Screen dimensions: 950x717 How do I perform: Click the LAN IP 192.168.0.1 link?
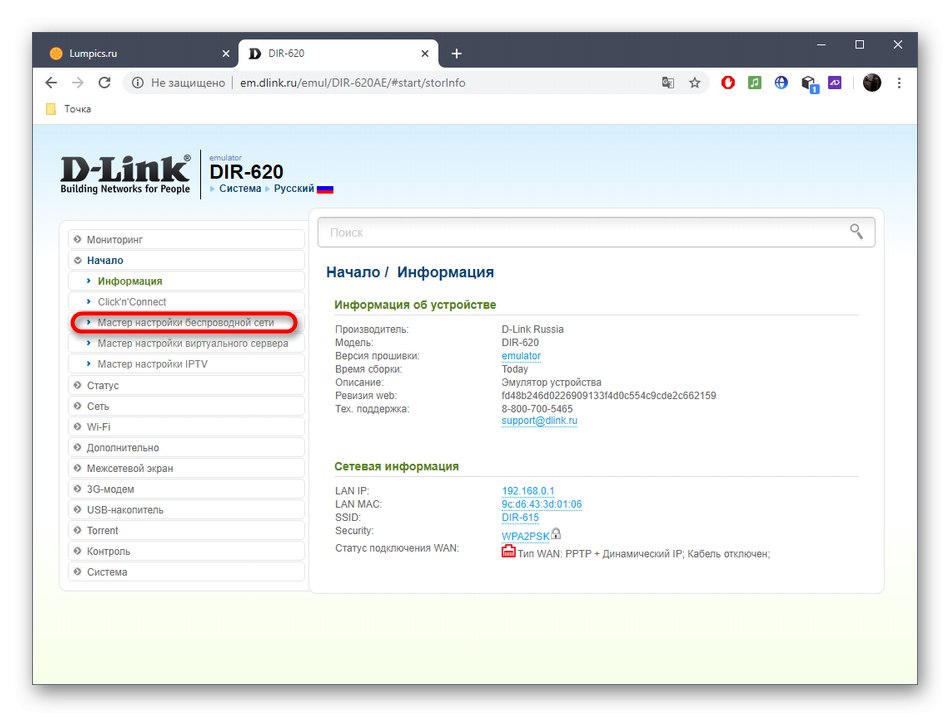tap(528, 491)
